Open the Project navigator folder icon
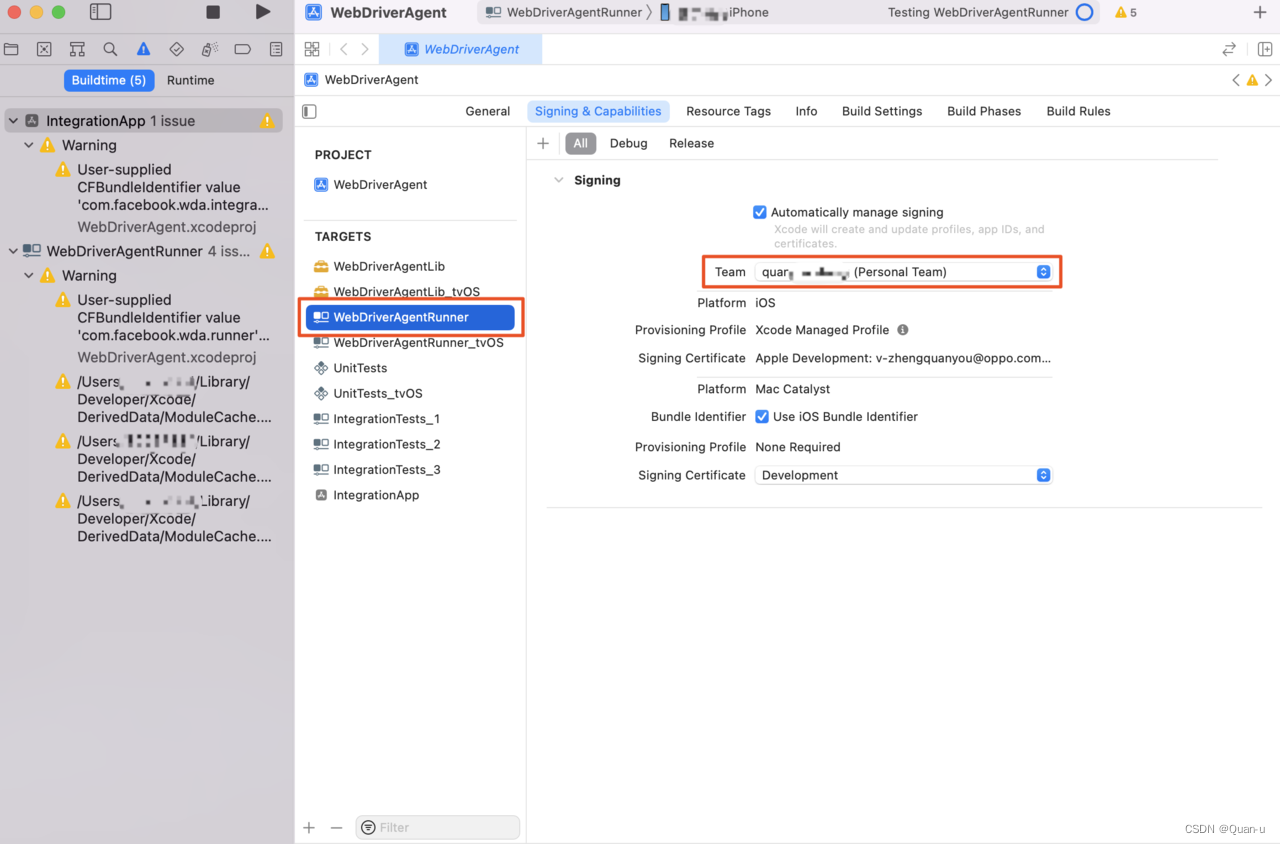 pos(11,49)
